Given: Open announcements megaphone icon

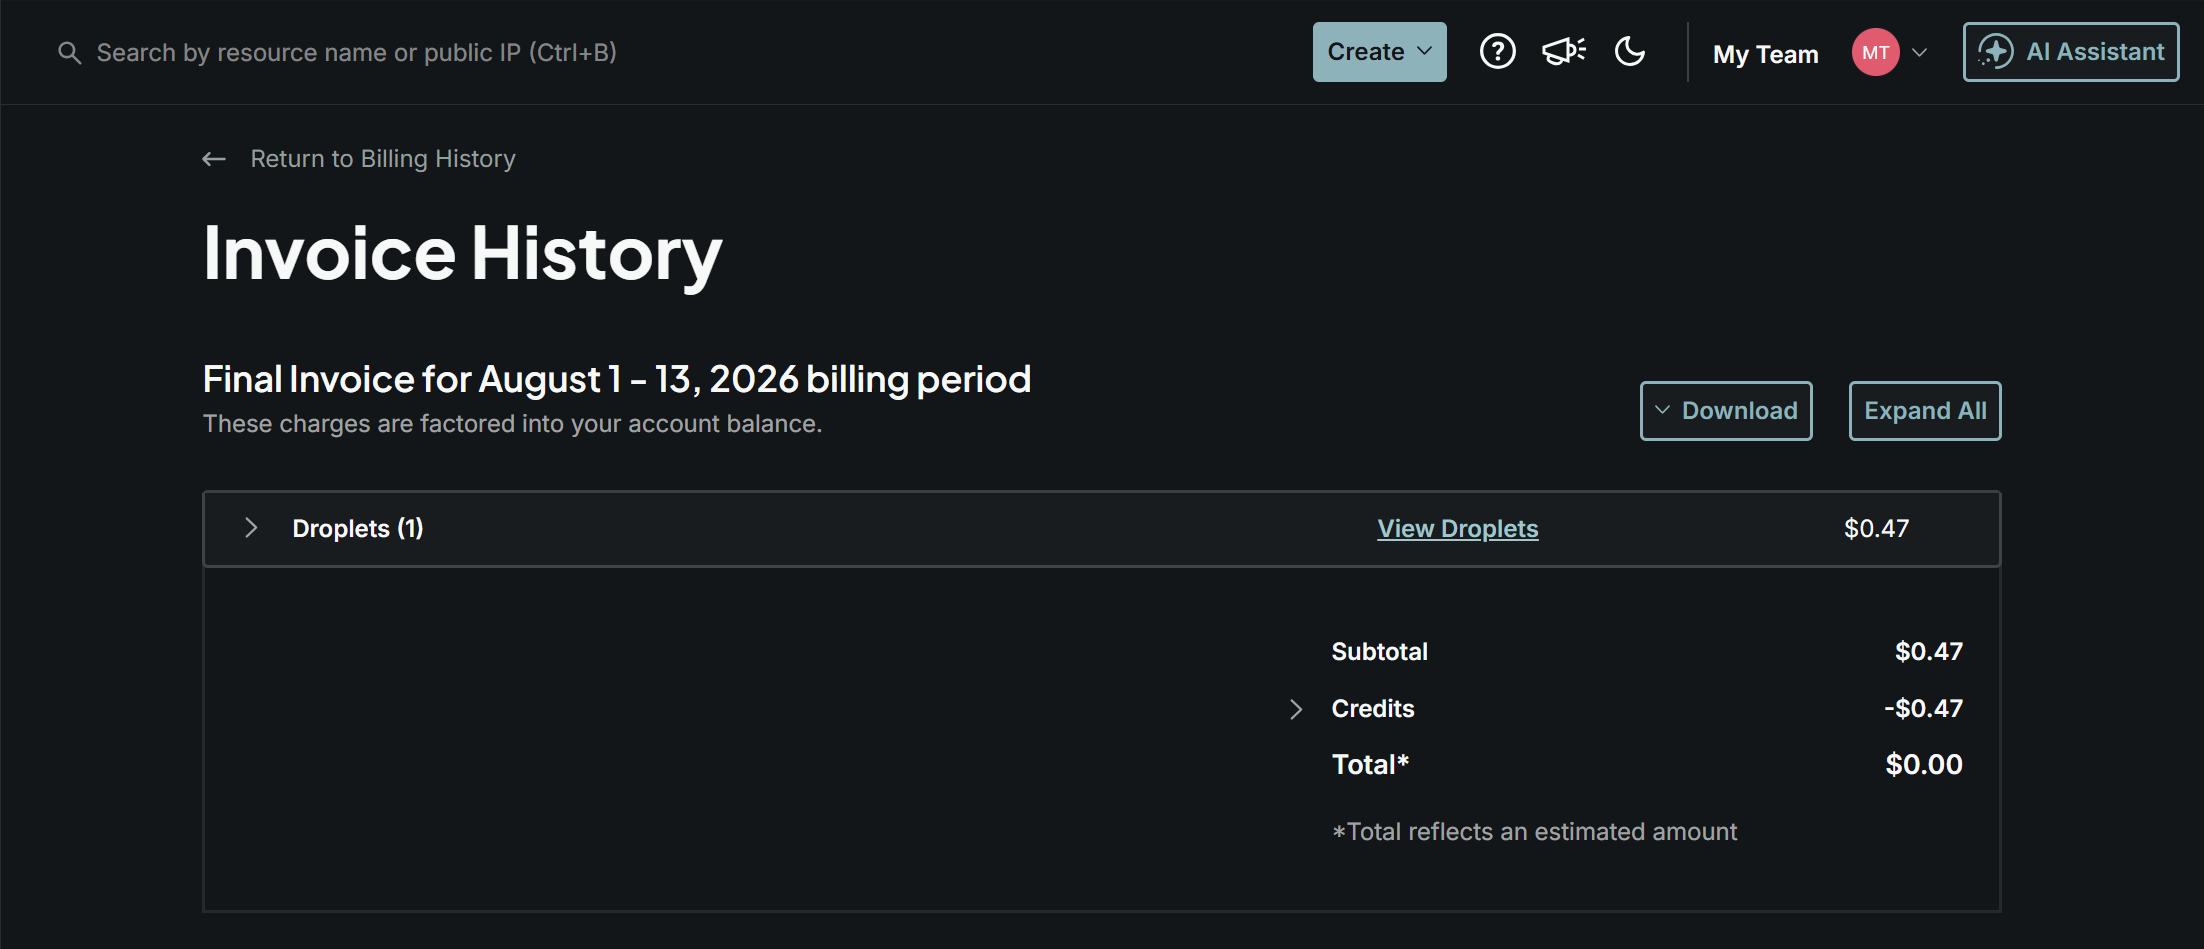Looking at the screenshot, I should tap(1564, 51).
